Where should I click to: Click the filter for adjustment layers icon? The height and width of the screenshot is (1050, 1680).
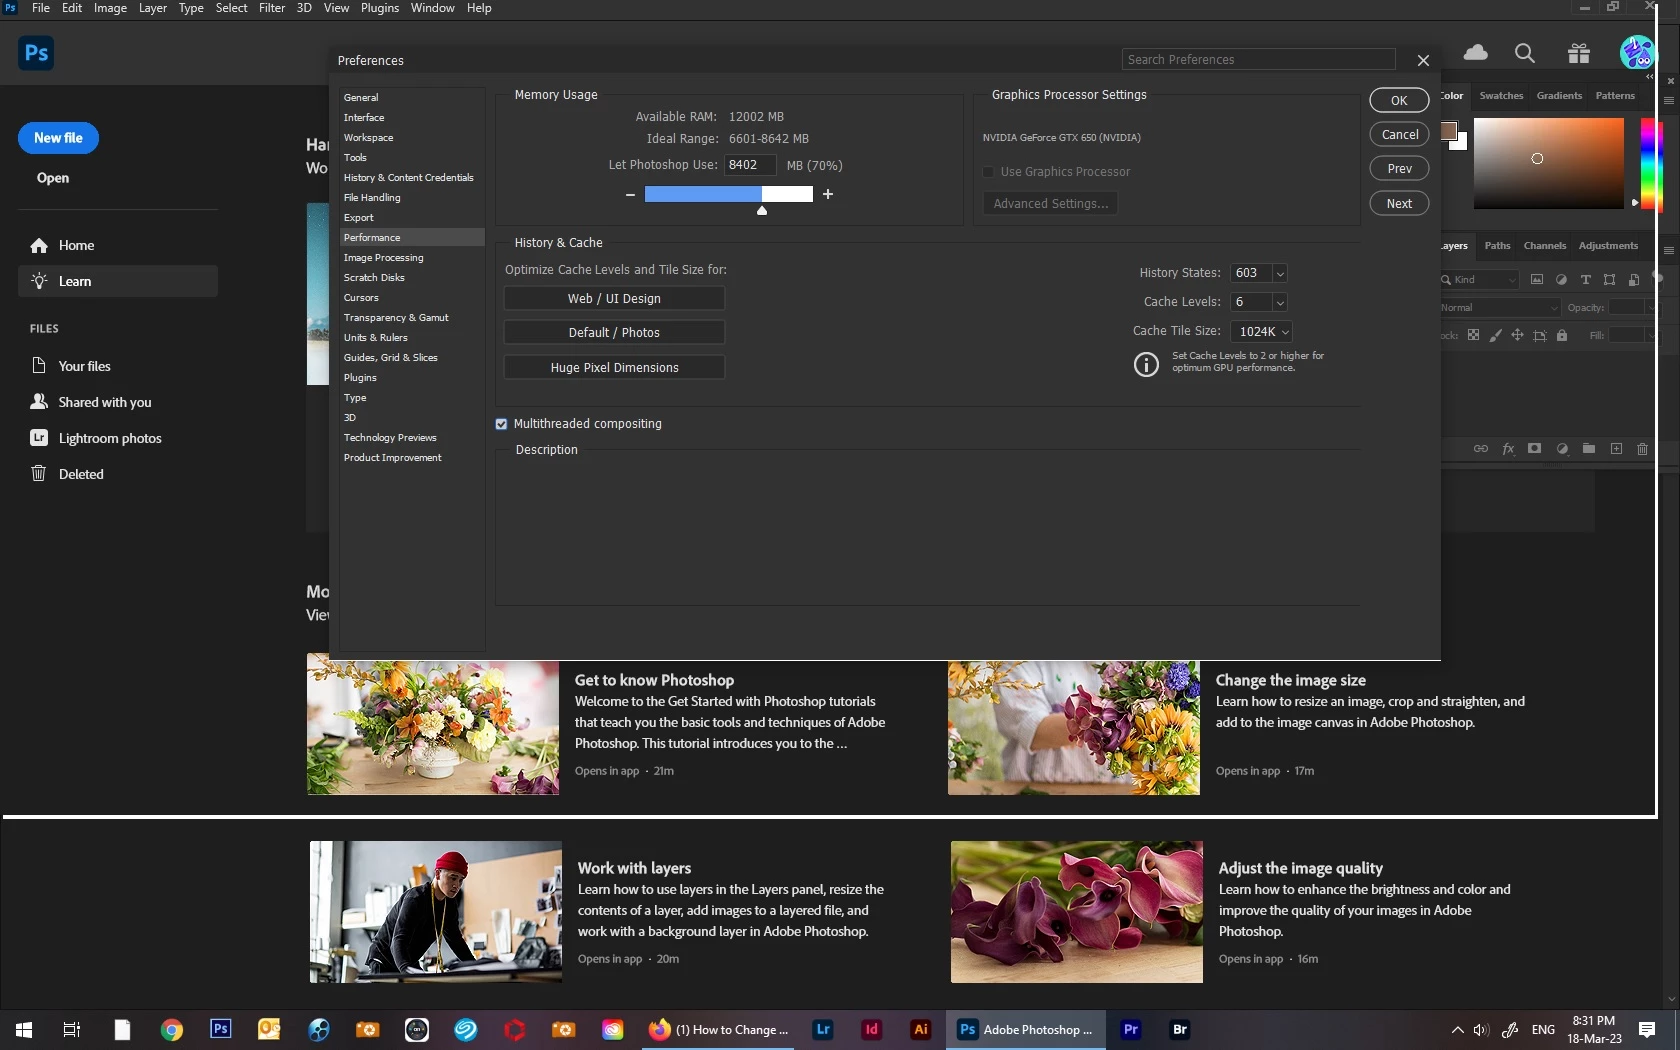coord(1561,280)
